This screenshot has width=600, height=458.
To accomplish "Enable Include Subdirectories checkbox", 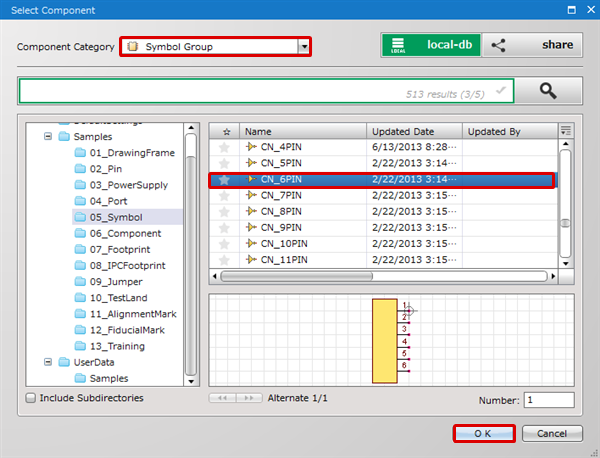I will coord(31,398).
